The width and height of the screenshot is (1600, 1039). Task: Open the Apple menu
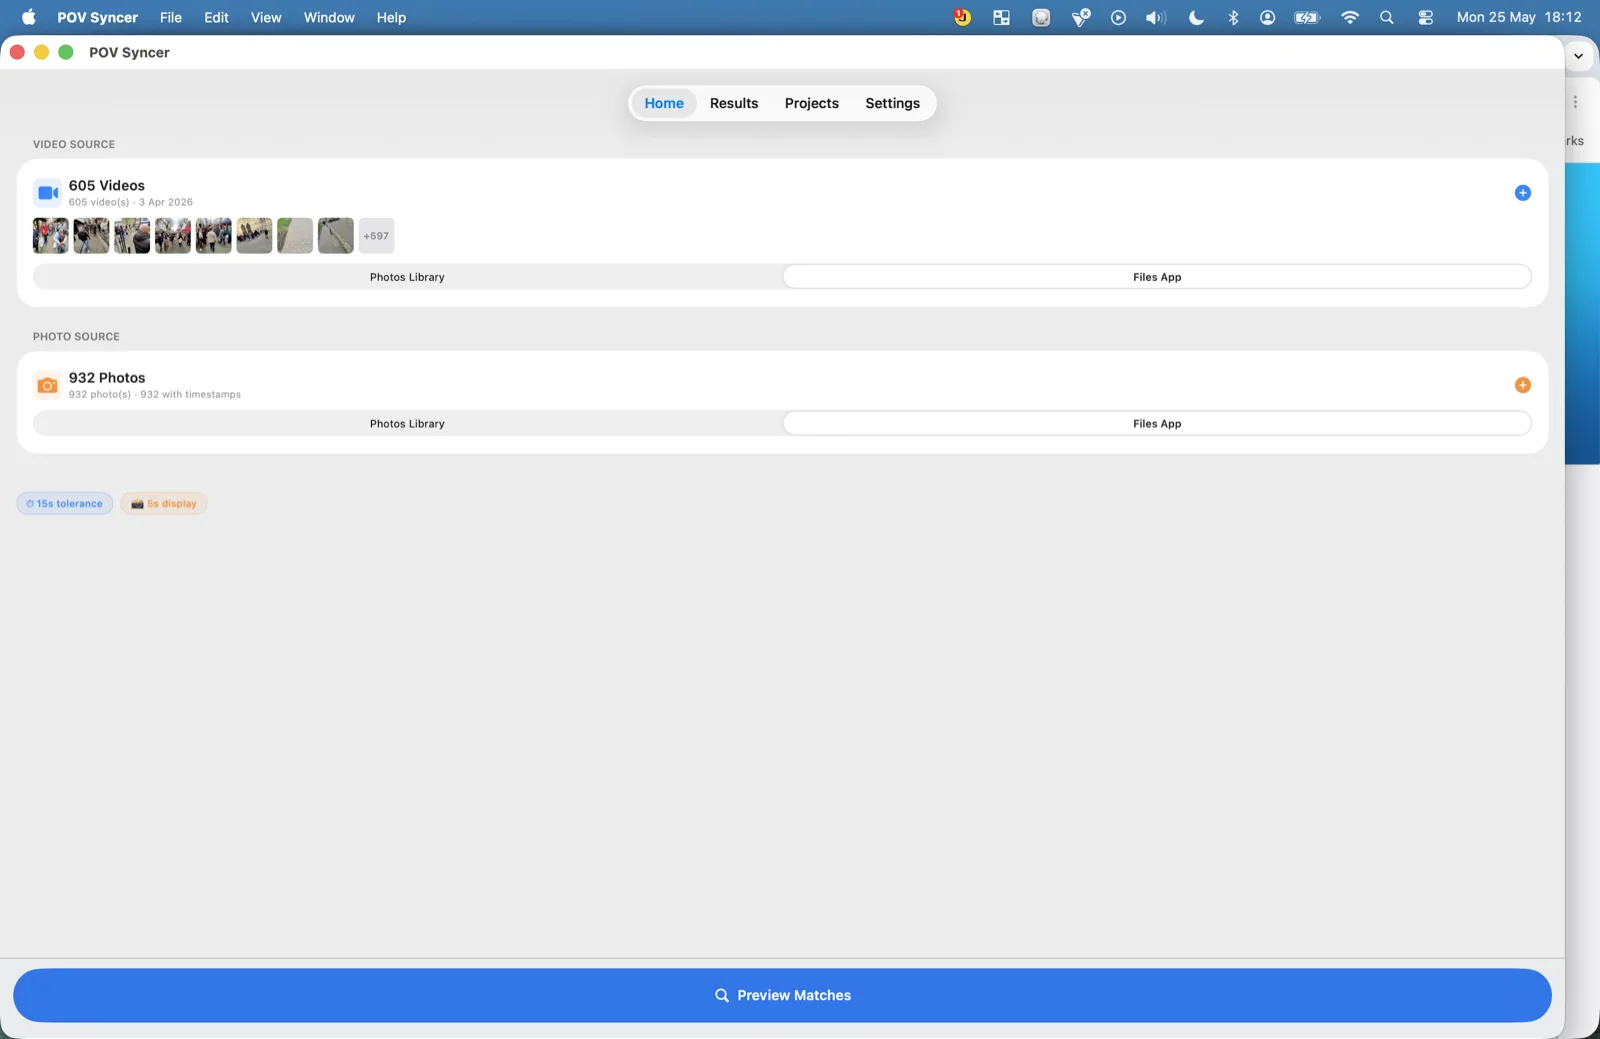click(28, 17)
